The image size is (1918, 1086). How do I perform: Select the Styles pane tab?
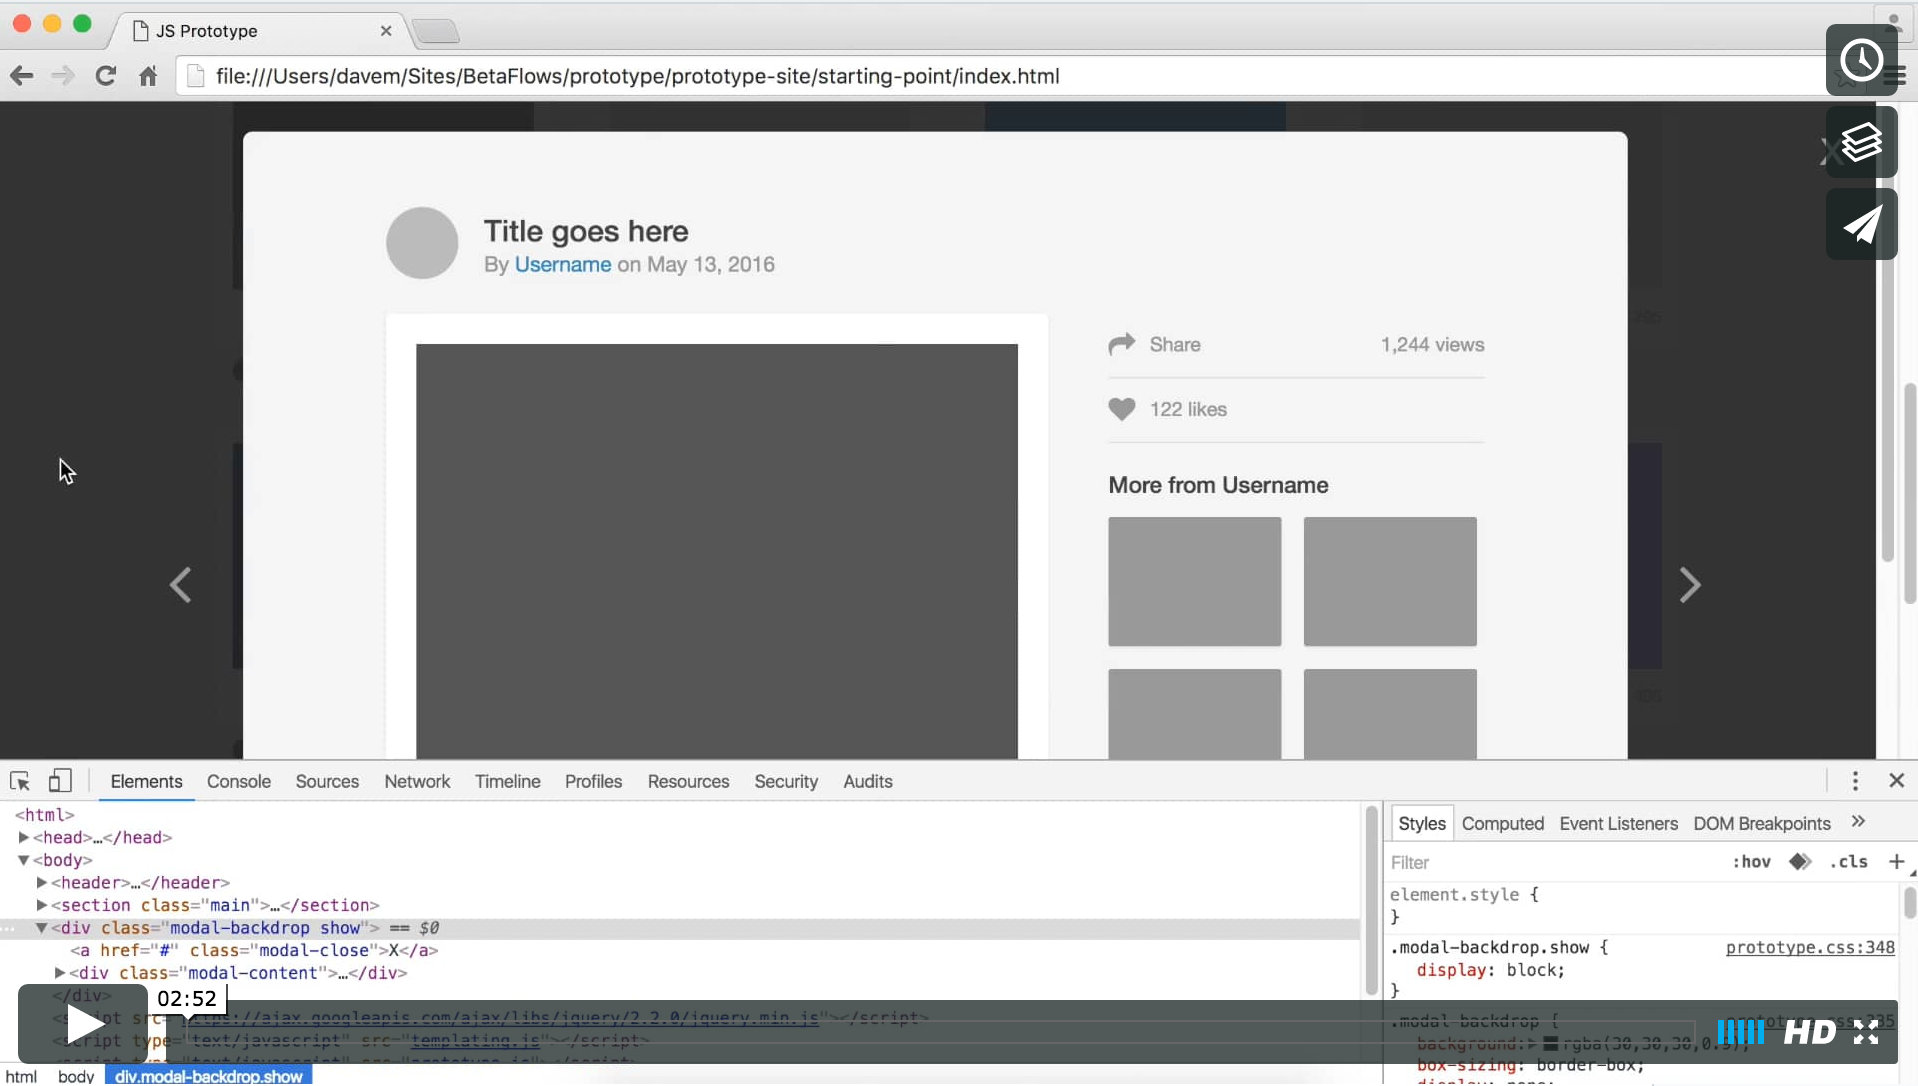[x=1422, y=823]
